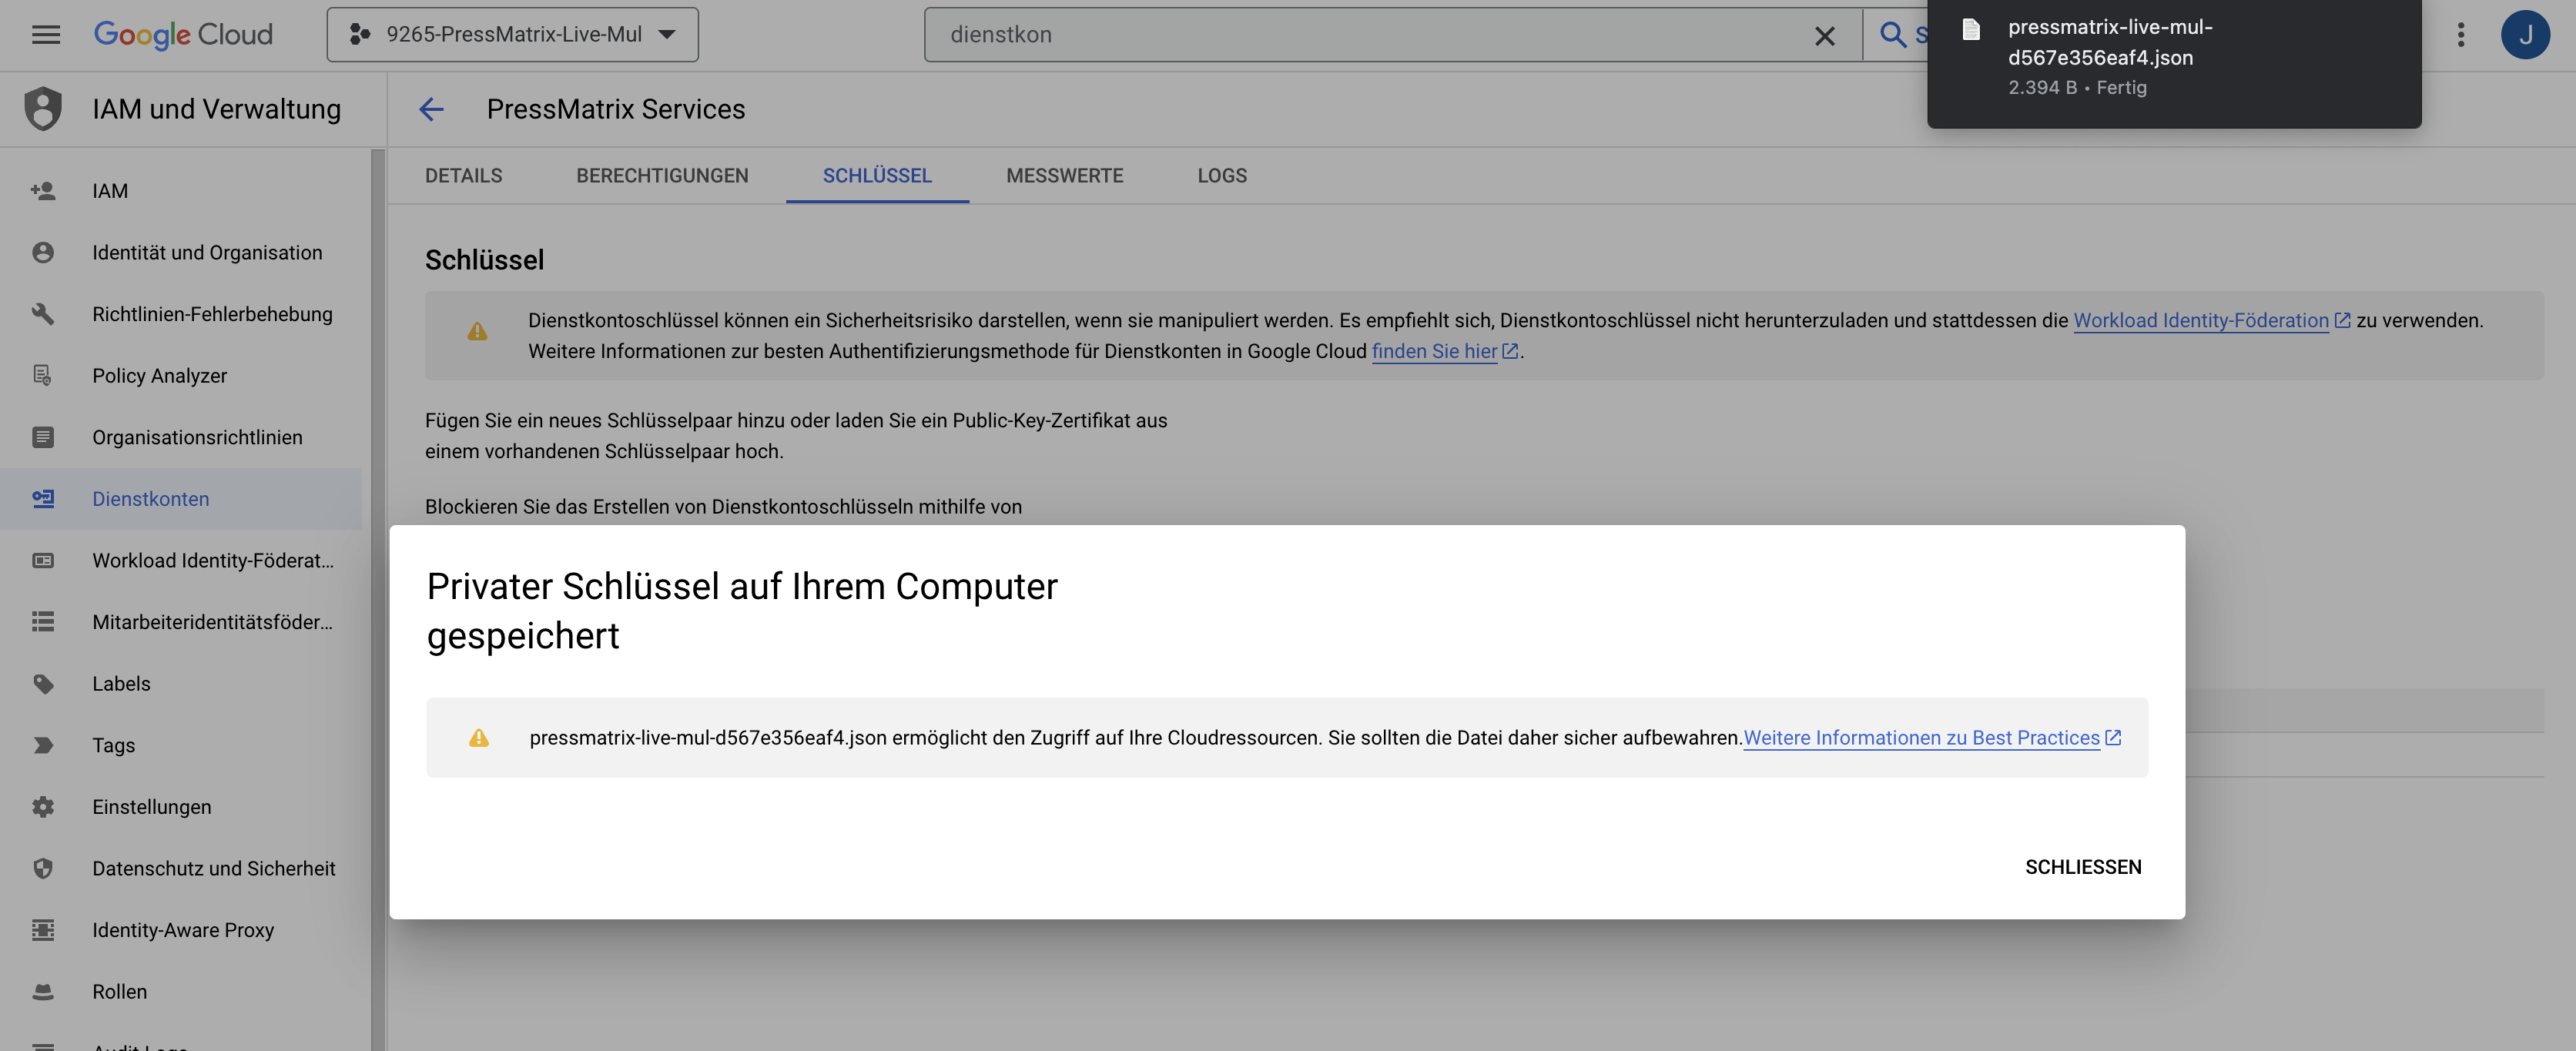The height and width of the screenshot is (1051, 2576).
Task: Click the IAM add-person icon
Action: [43, 191]
